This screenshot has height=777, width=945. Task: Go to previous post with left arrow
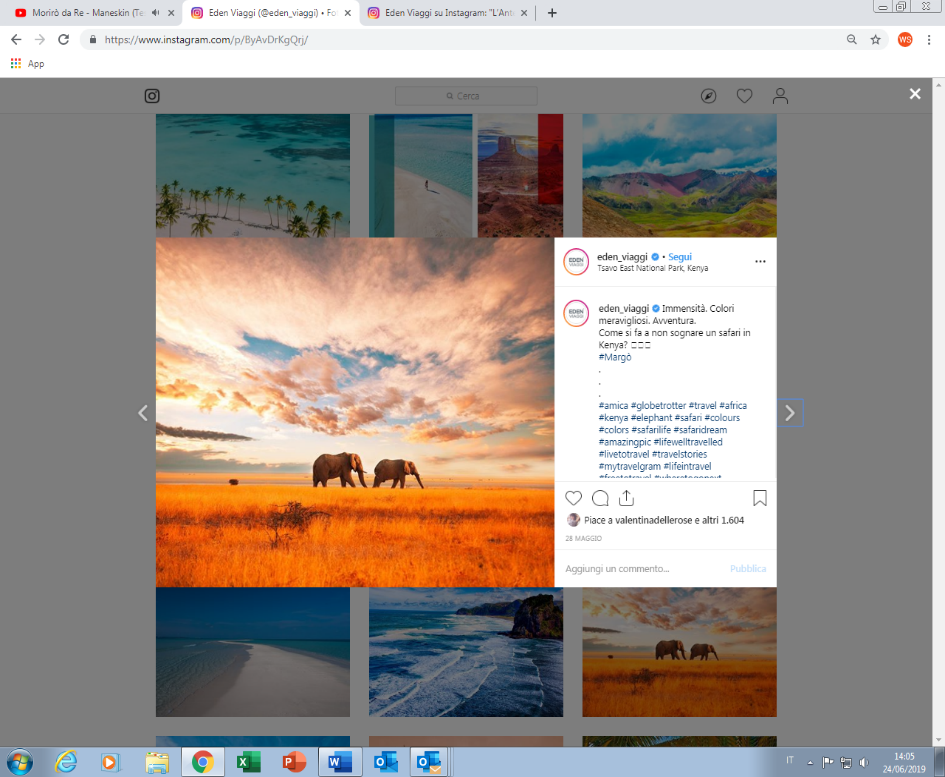[x=143, y=413]
